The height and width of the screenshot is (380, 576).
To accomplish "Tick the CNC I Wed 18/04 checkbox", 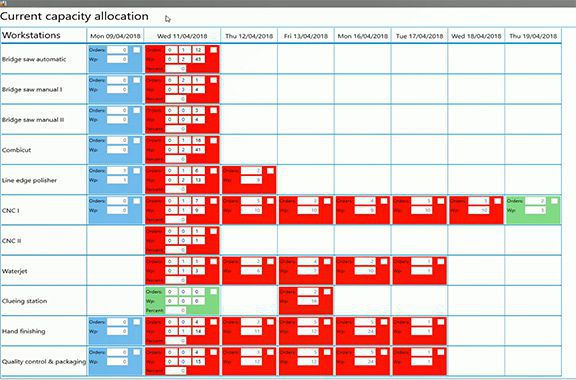I will tap(497, 201).
